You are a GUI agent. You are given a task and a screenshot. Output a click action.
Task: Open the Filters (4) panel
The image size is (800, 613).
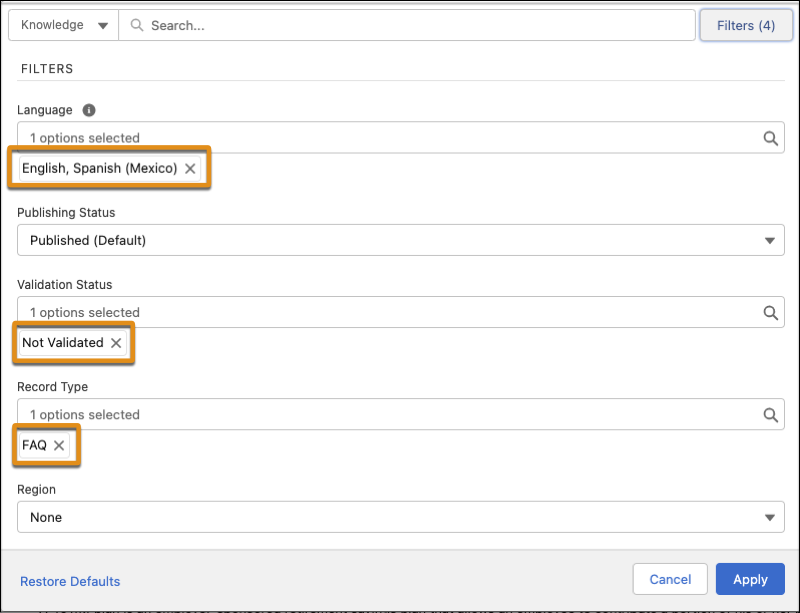[x=746, y=24]
